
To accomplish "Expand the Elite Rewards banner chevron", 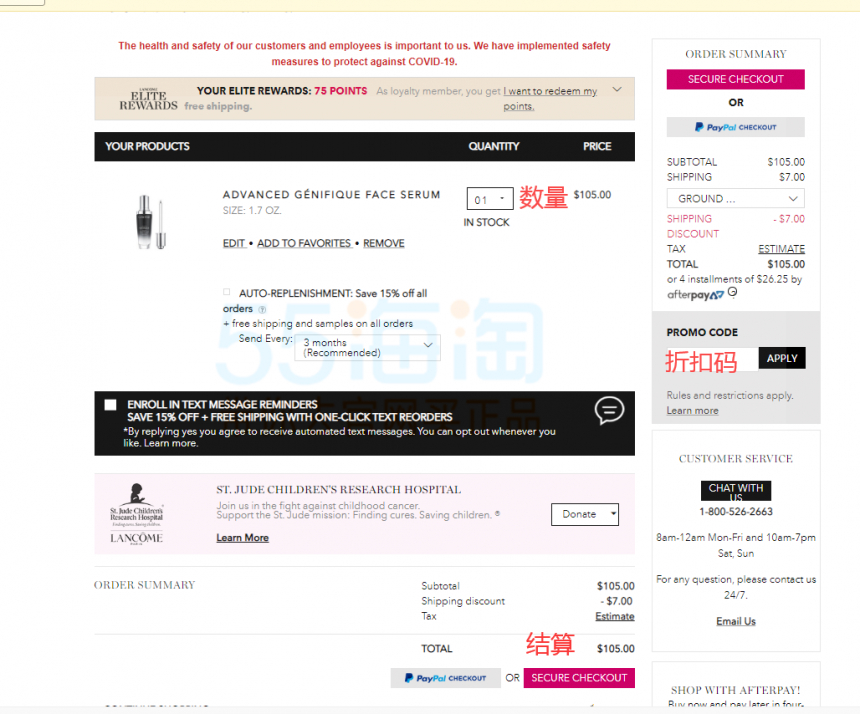I will pos(617,89).
